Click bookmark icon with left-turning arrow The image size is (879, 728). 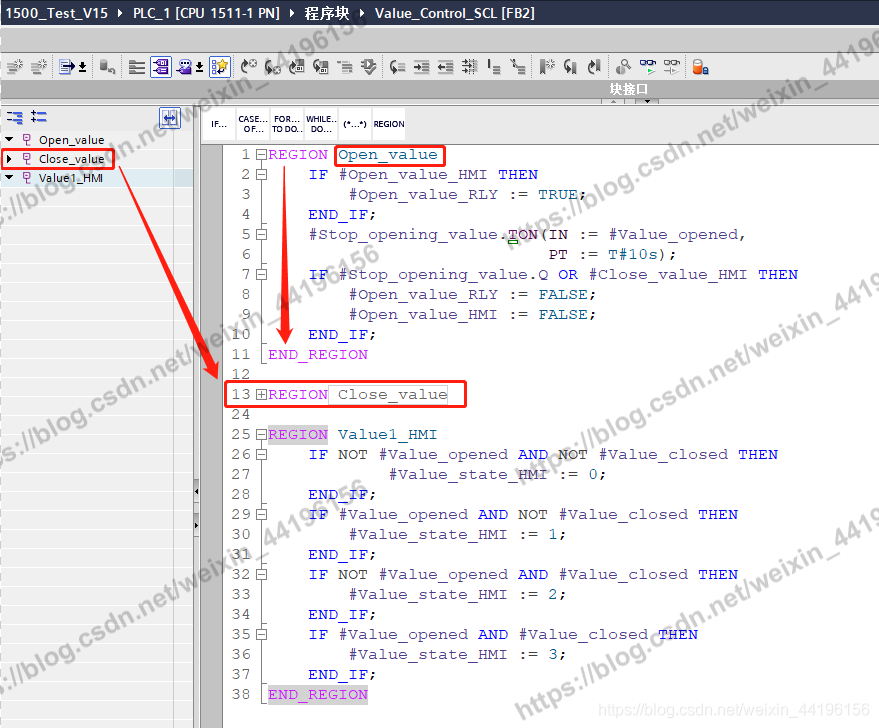coord(571,67)
